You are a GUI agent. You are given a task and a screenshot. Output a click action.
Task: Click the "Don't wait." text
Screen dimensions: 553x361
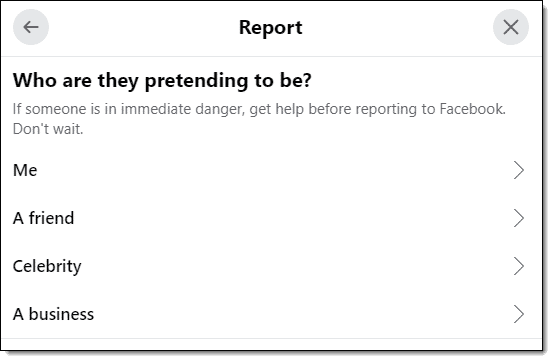point(48,129)
